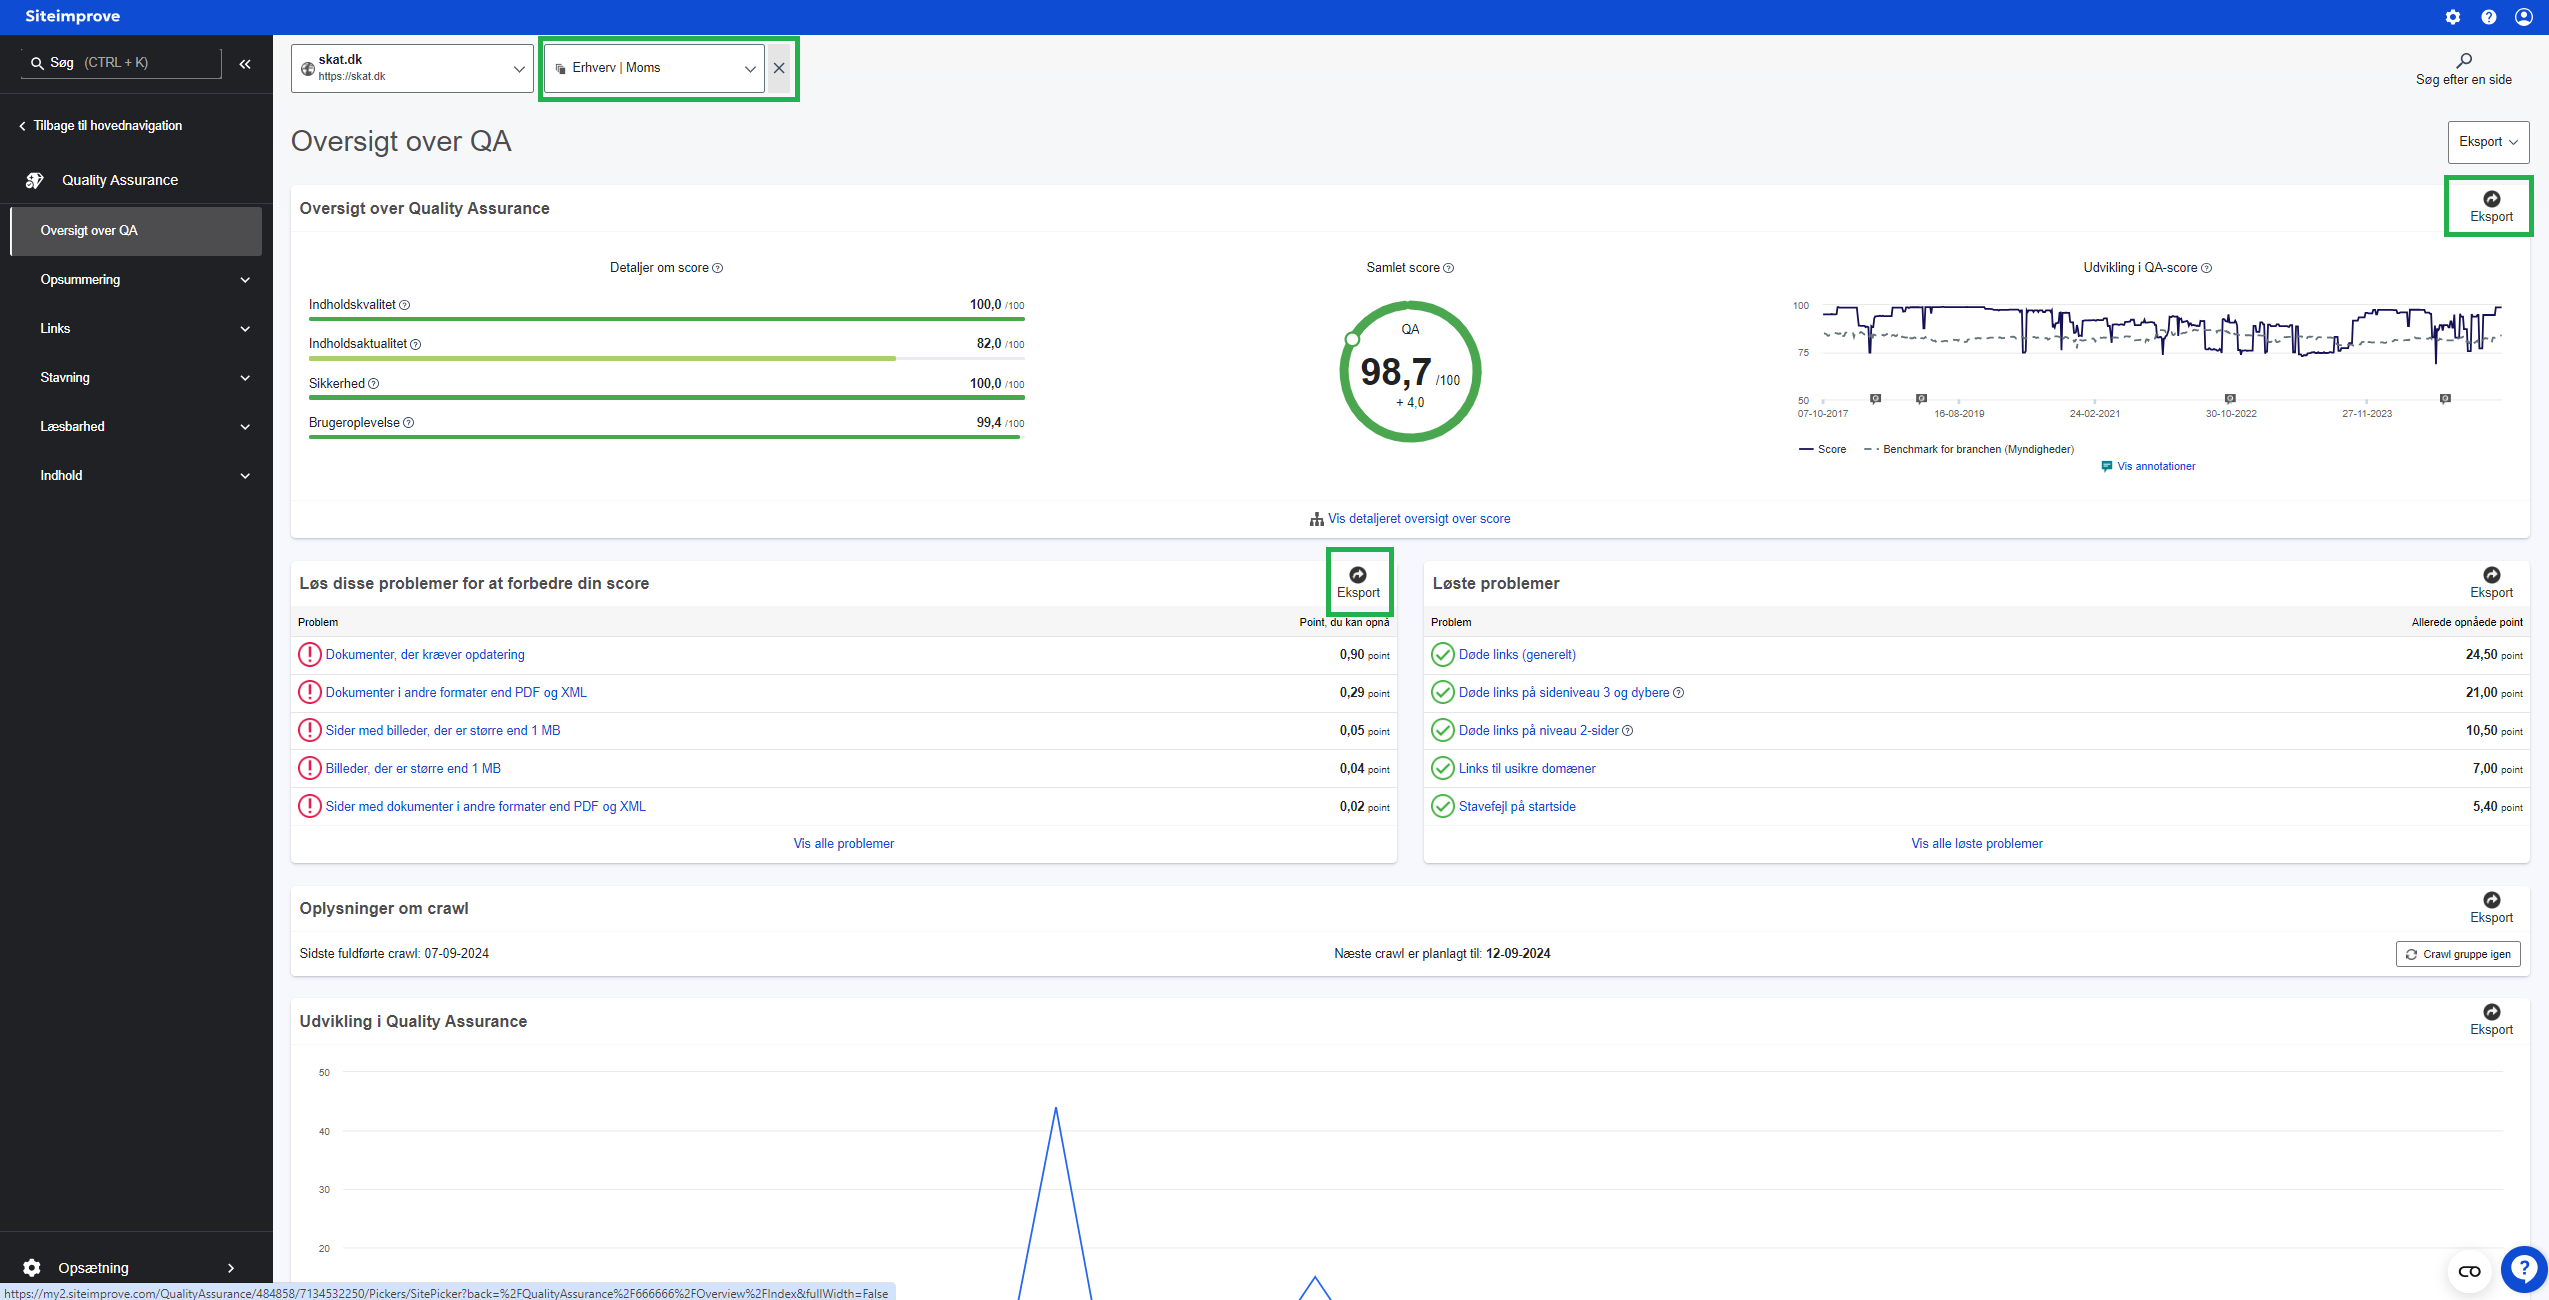Open the user profile icon
Viewport: 2549px width, 1300px height.
point(2524,17)
